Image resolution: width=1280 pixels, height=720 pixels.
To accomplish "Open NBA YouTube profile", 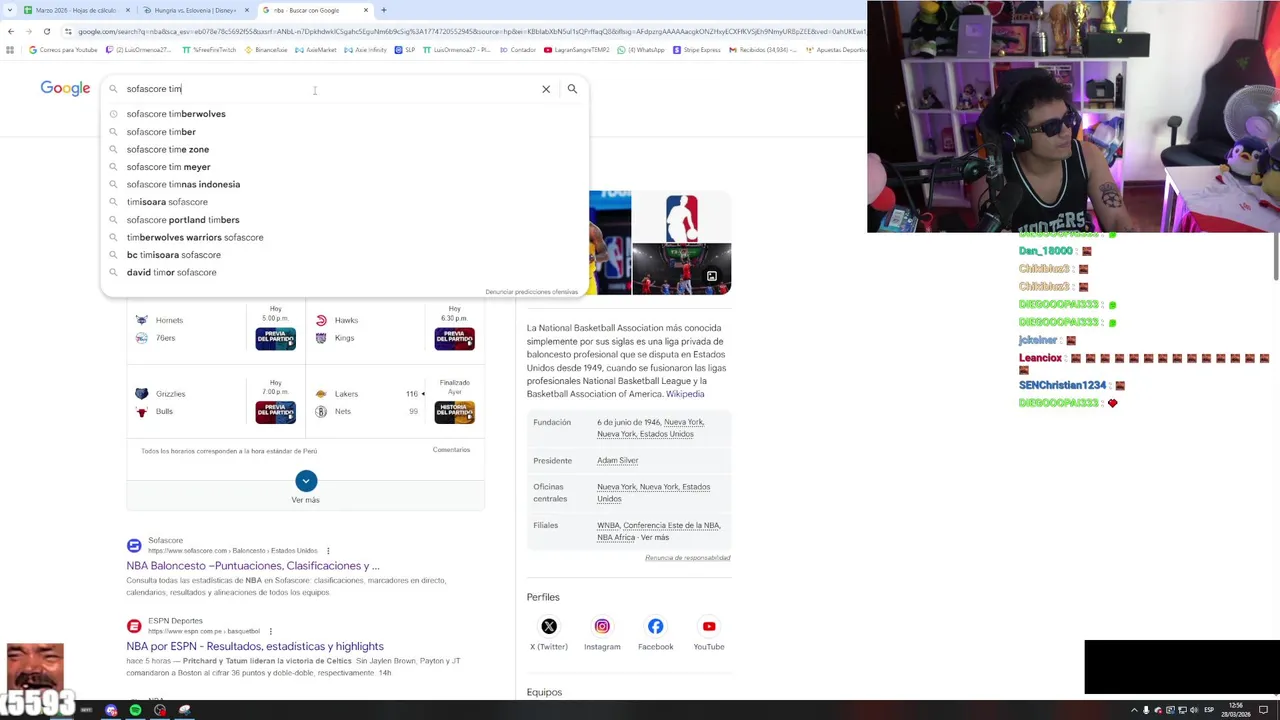I will click(709, 627).
